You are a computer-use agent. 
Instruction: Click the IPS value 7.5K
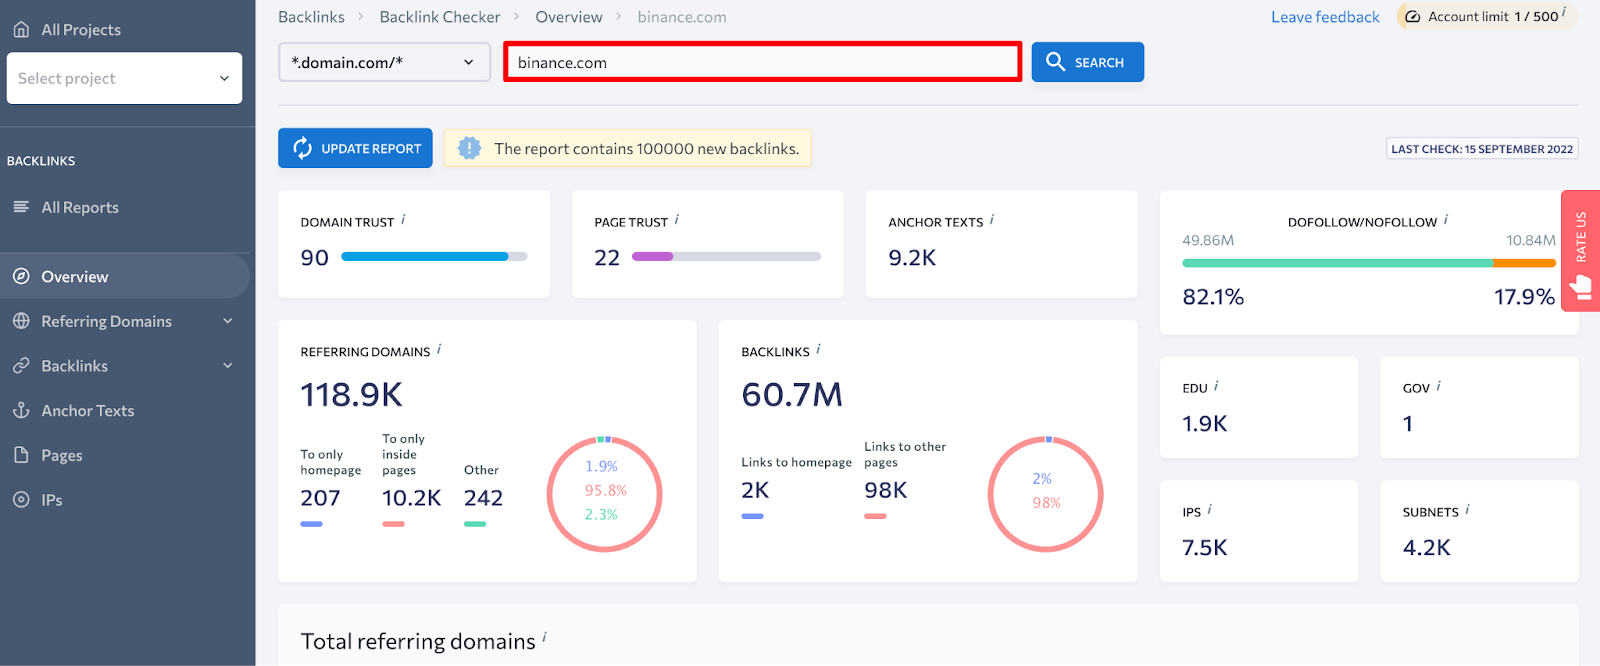pos(1205,548)
